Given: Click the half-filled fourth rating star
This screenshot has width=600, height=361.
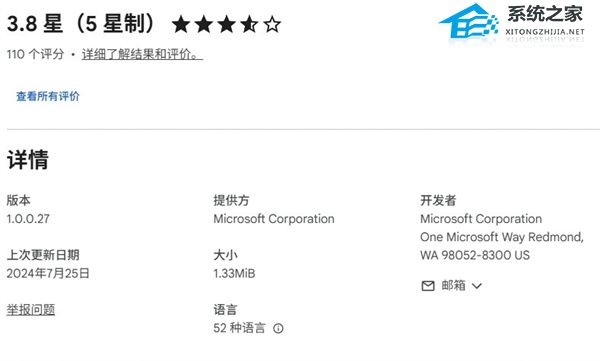Looking at the screenshot, I should point(249,25).
